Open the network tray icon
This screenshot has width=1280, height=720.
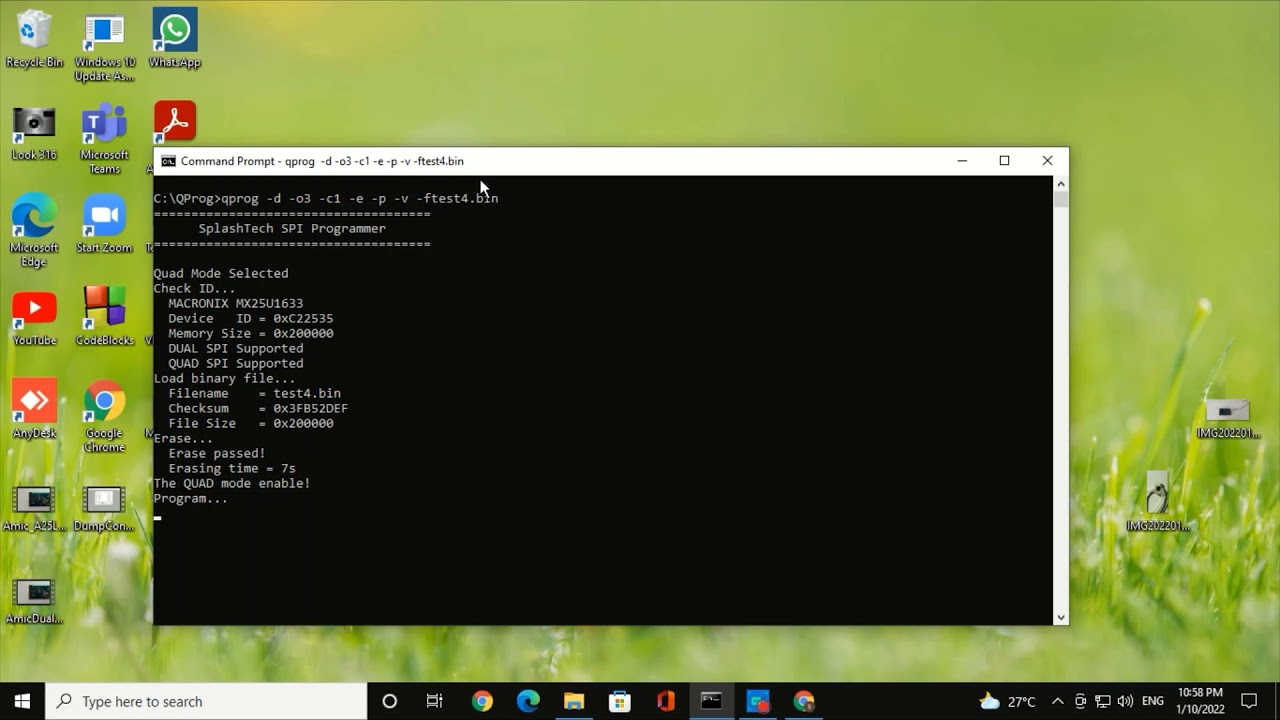[1103, 701]
